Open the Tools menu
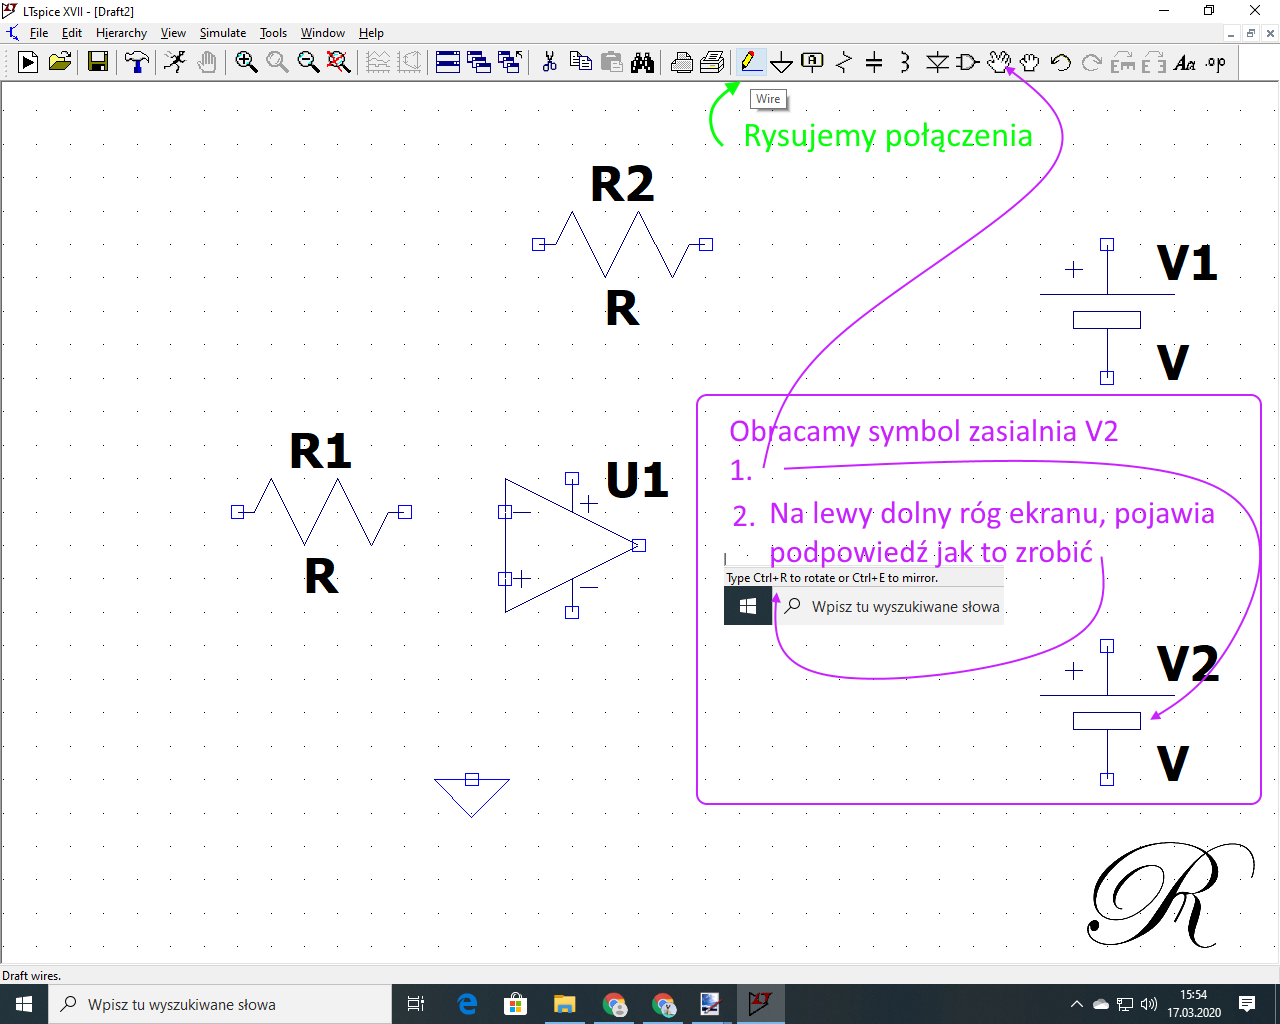 (273, 33)
